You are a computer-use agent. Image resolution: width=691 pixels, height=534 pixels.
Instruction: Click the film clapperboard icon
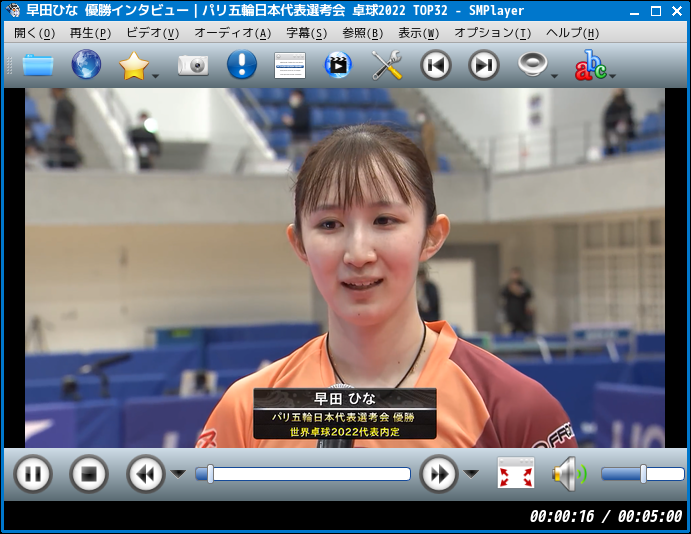(x=338, y=65)
